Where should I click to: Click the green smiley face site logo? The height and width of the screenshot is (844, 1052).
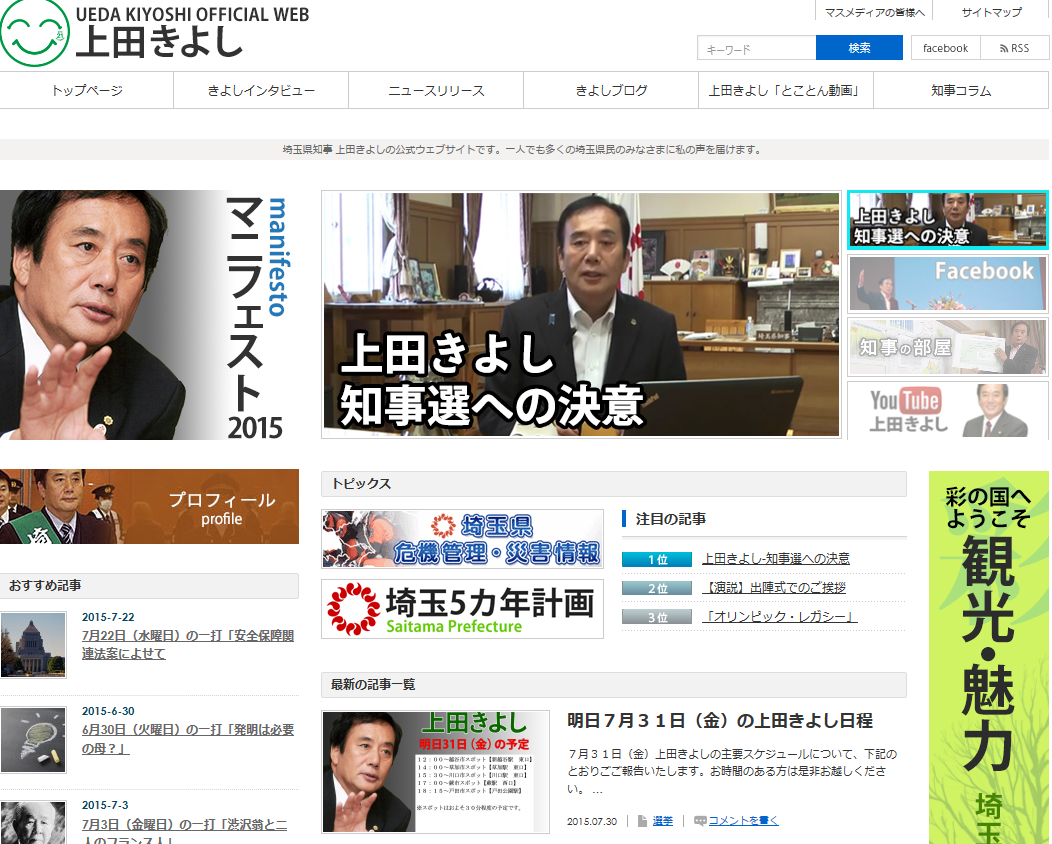pyautogui.click(x=35, y=33)
